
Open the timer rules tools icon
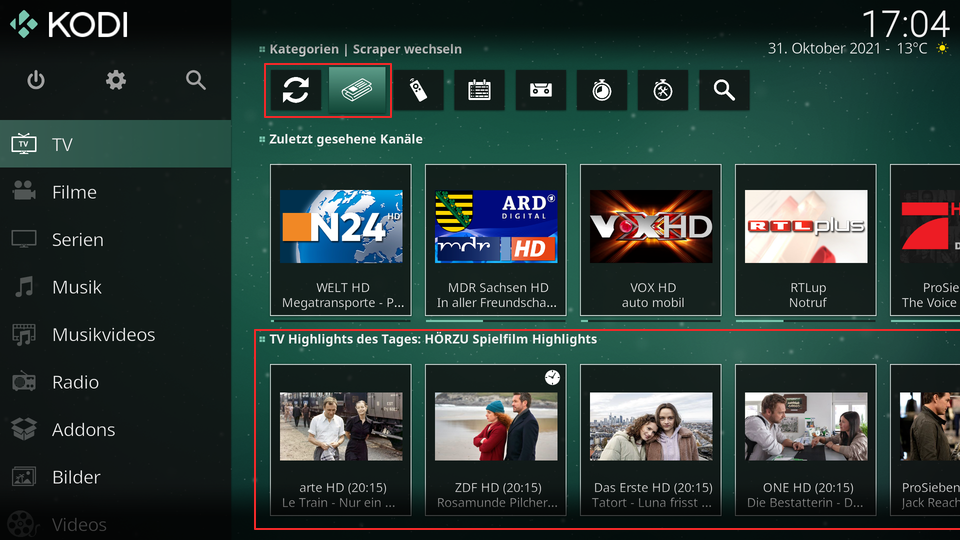coord(663,91)
